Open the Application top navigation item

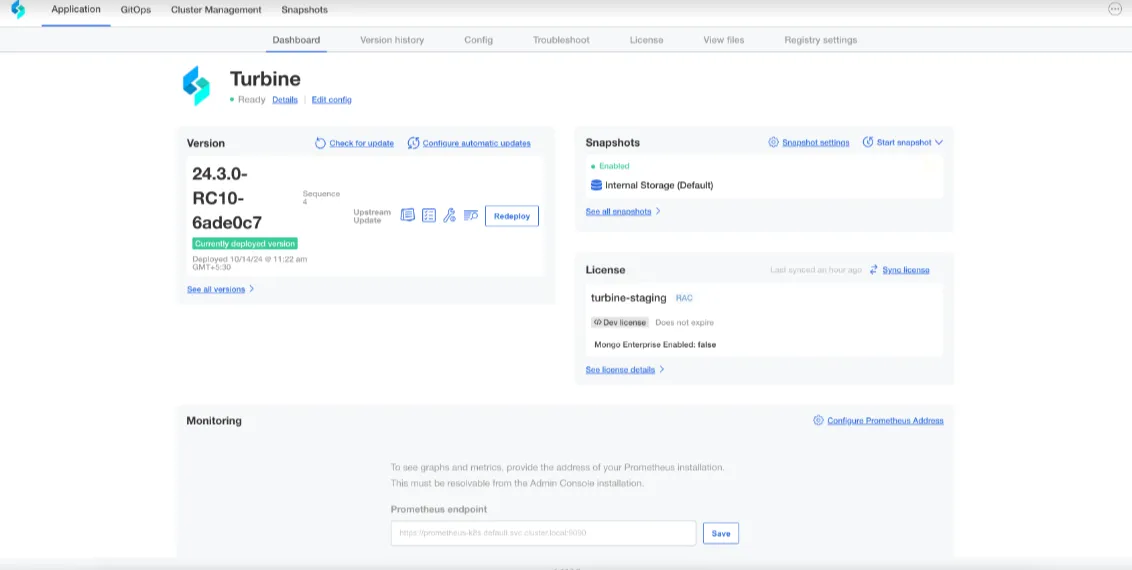click(76, 9)
